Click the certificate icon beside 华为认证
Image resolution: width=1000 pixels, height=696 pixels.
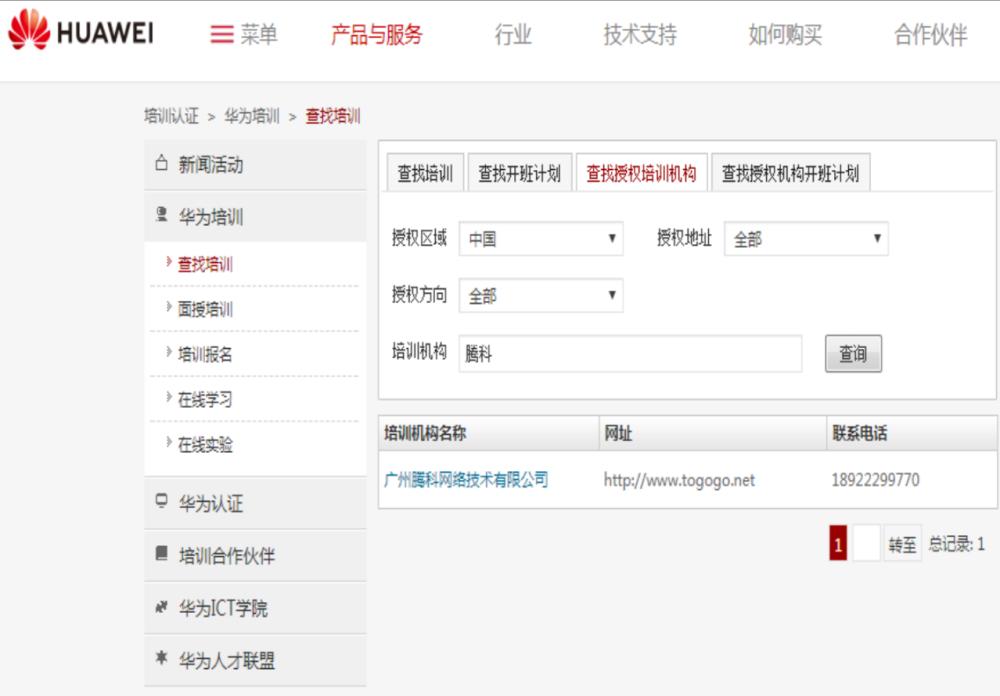coord(161,501)
